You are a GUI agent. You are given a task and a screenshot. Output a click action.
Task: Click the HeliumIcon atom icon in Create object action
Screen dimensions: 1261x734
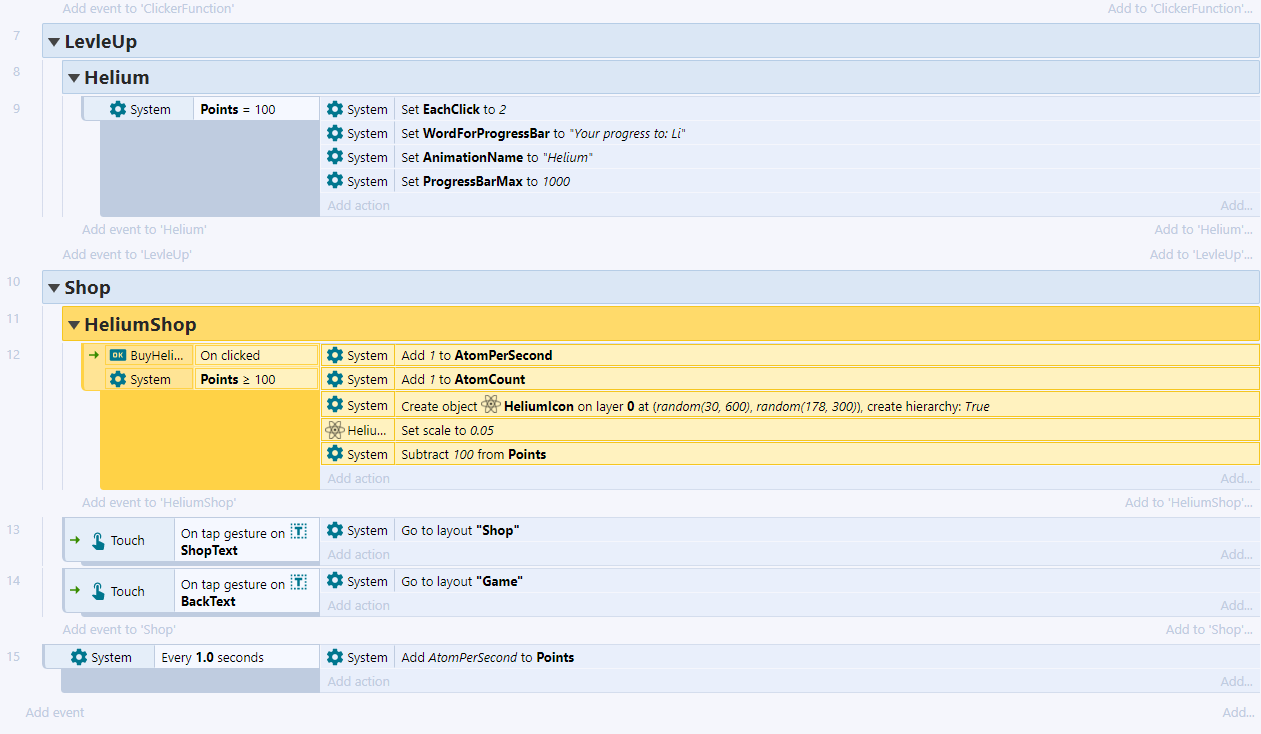[x=491, y=406]
